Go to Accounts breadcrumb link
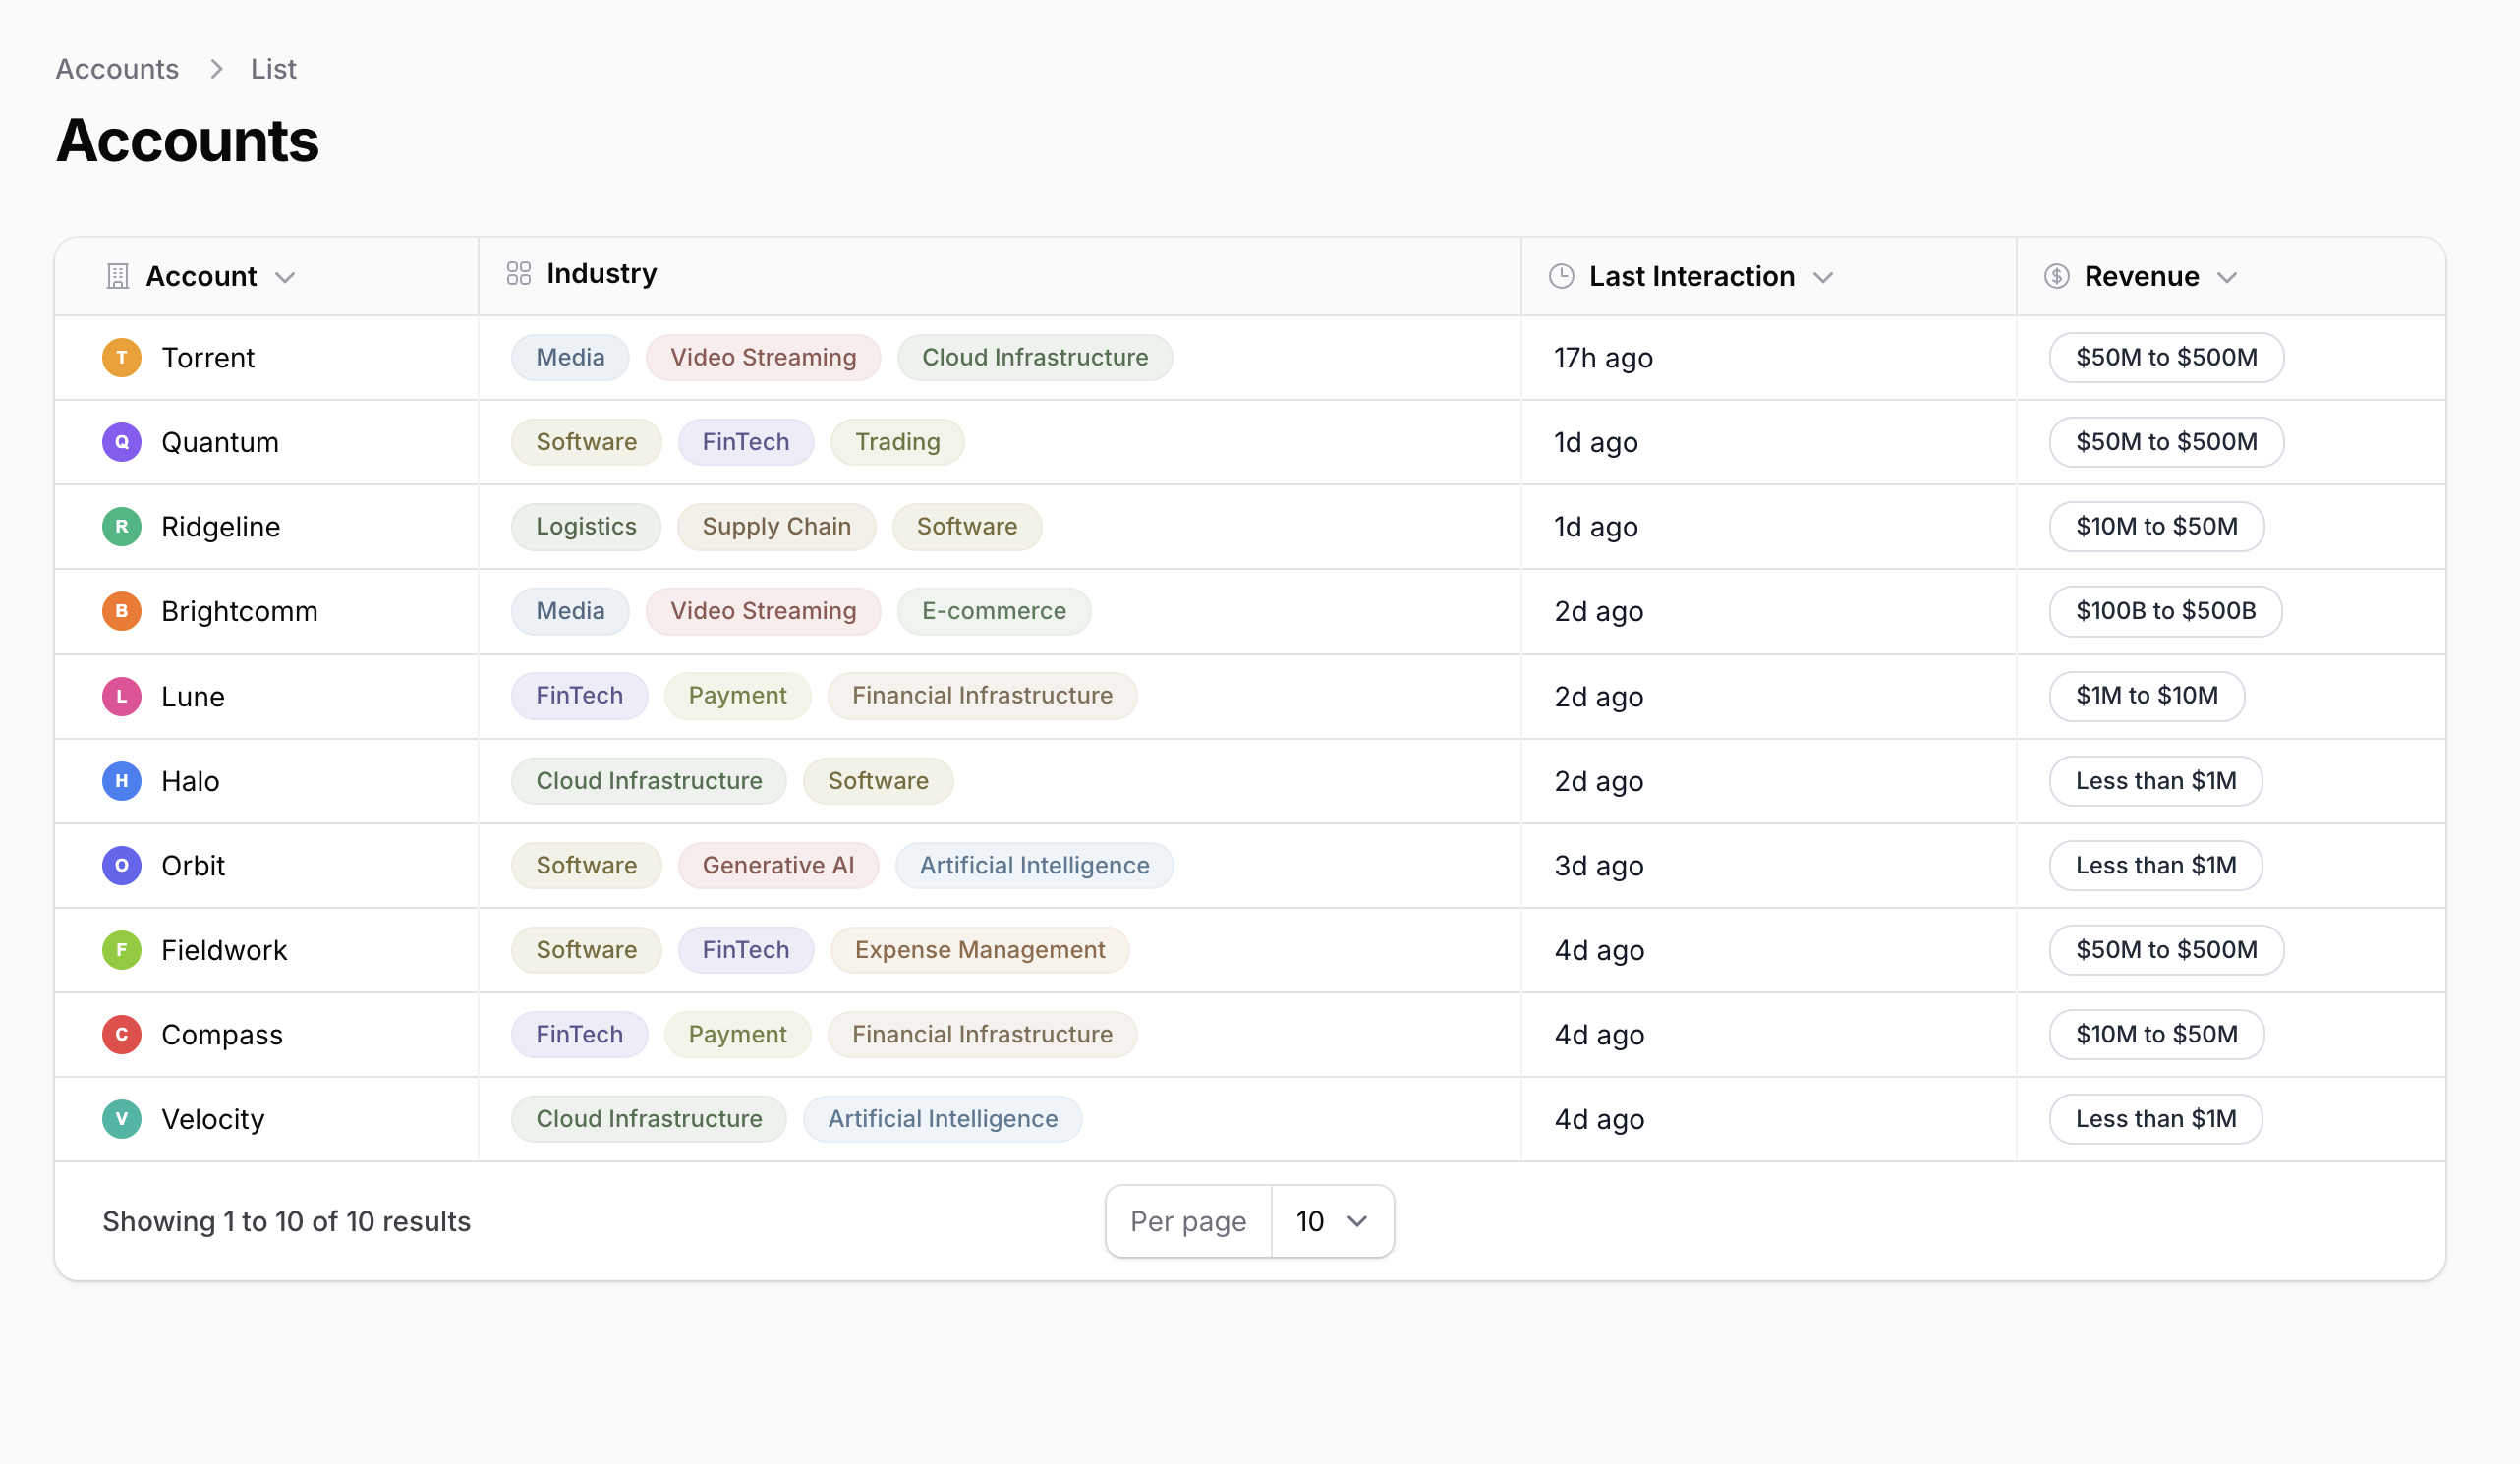Image resolution: width=2520 pixels, height=1464 pixels. (x=117, y=69)
